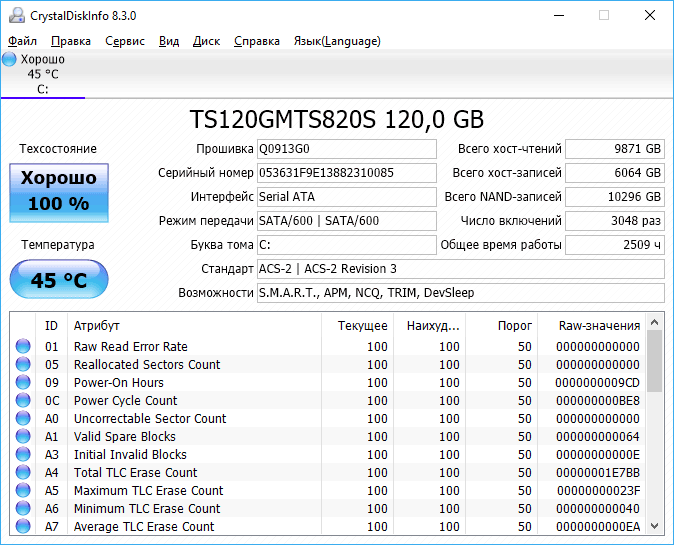Select the Uncorrectable Sector Count attribute name
Viewport: 674px width, 545px height.
pos(150,419)
